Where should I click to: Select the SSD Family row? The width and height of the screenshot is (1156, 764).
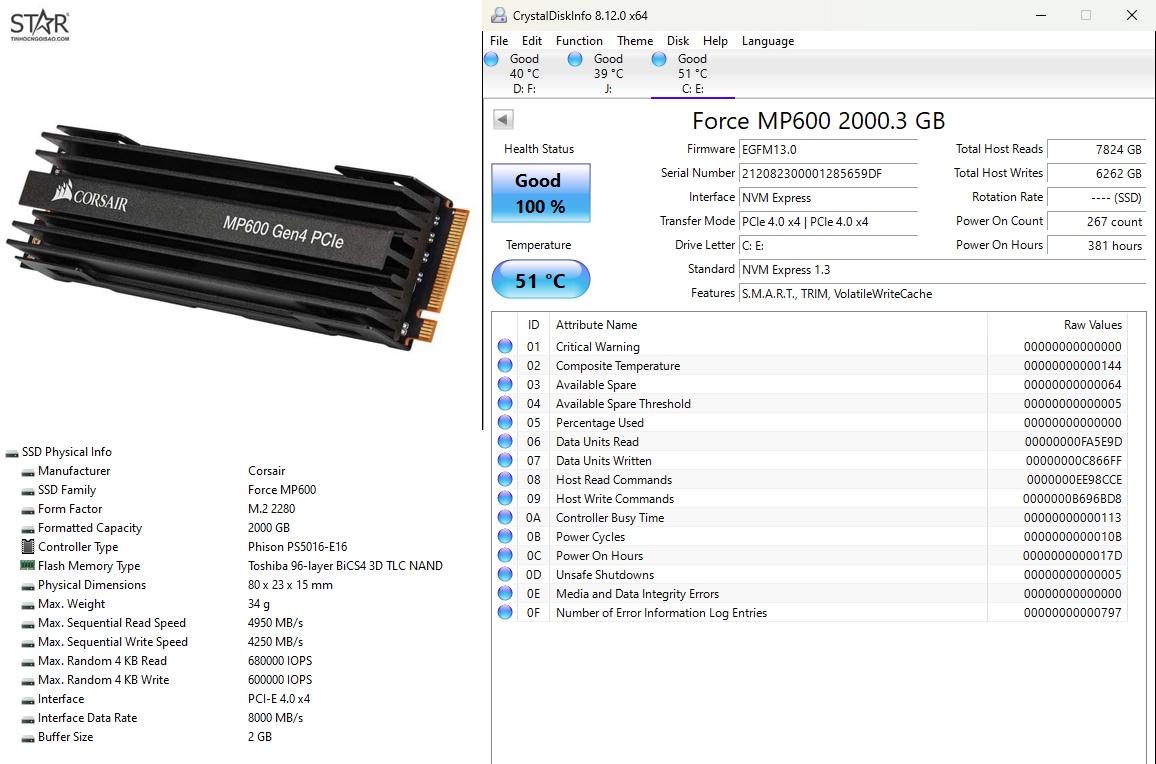pos(168,490)
